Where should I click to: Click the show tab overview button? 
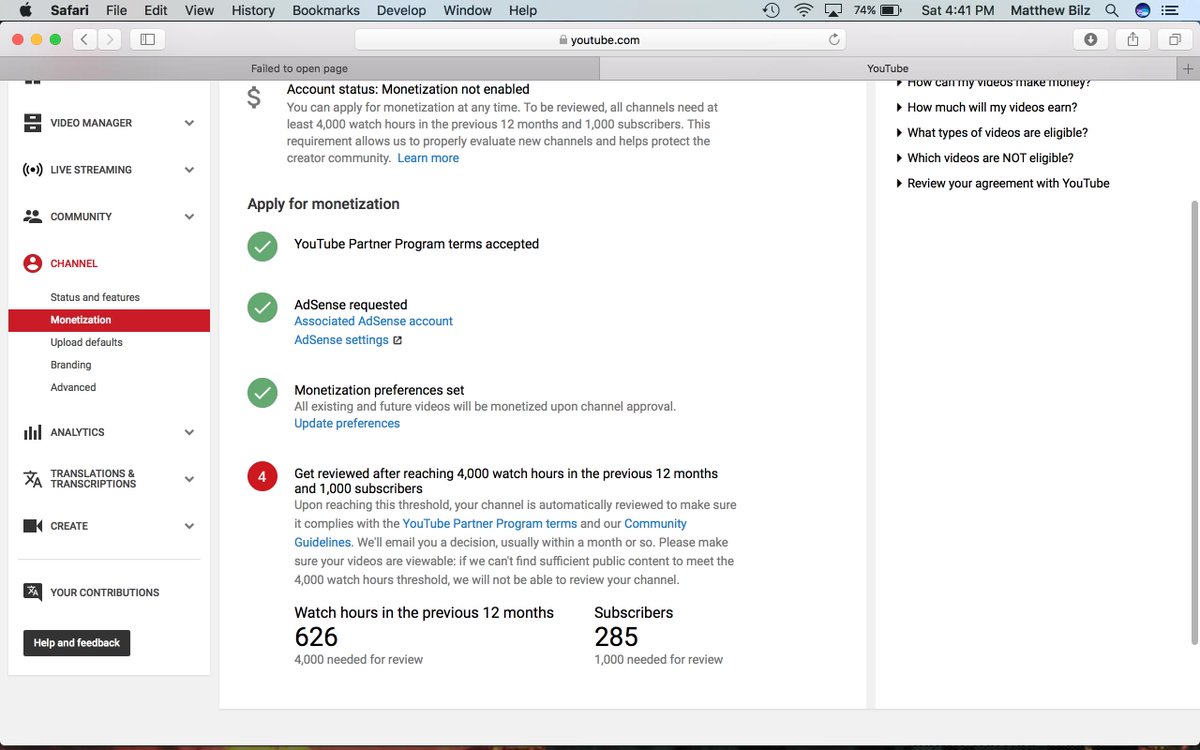(x=1174, y=39)
